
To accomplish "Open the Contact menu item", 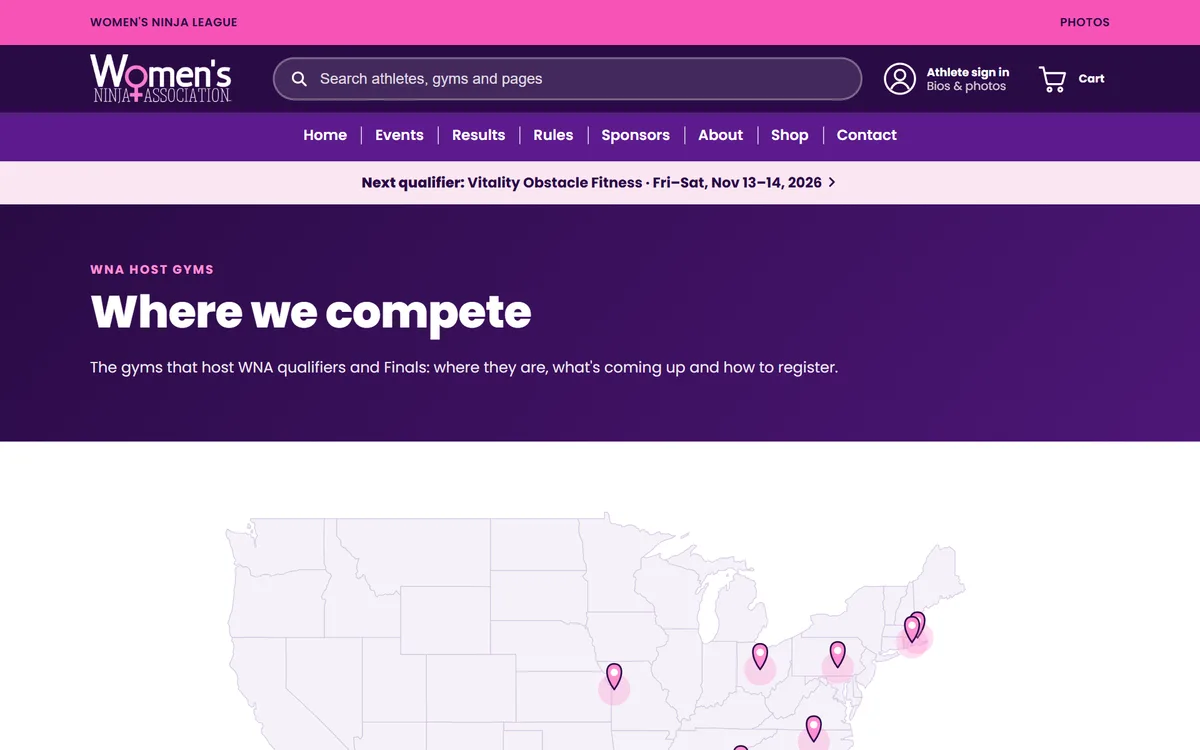I will [866, 135].
